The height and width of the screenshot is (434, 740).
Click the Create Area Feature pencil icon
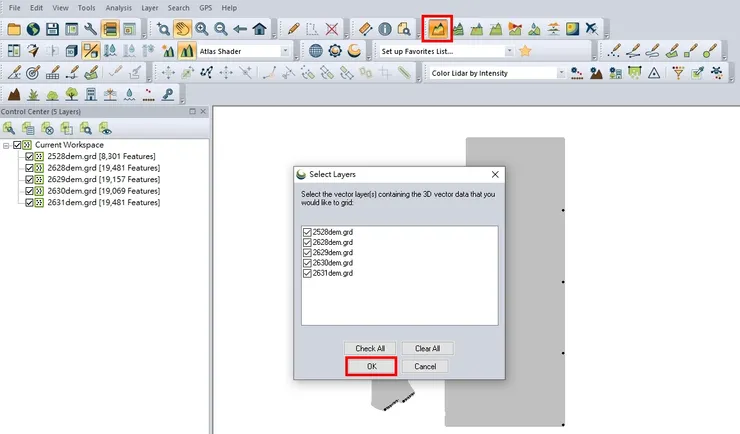pos(671,51)
